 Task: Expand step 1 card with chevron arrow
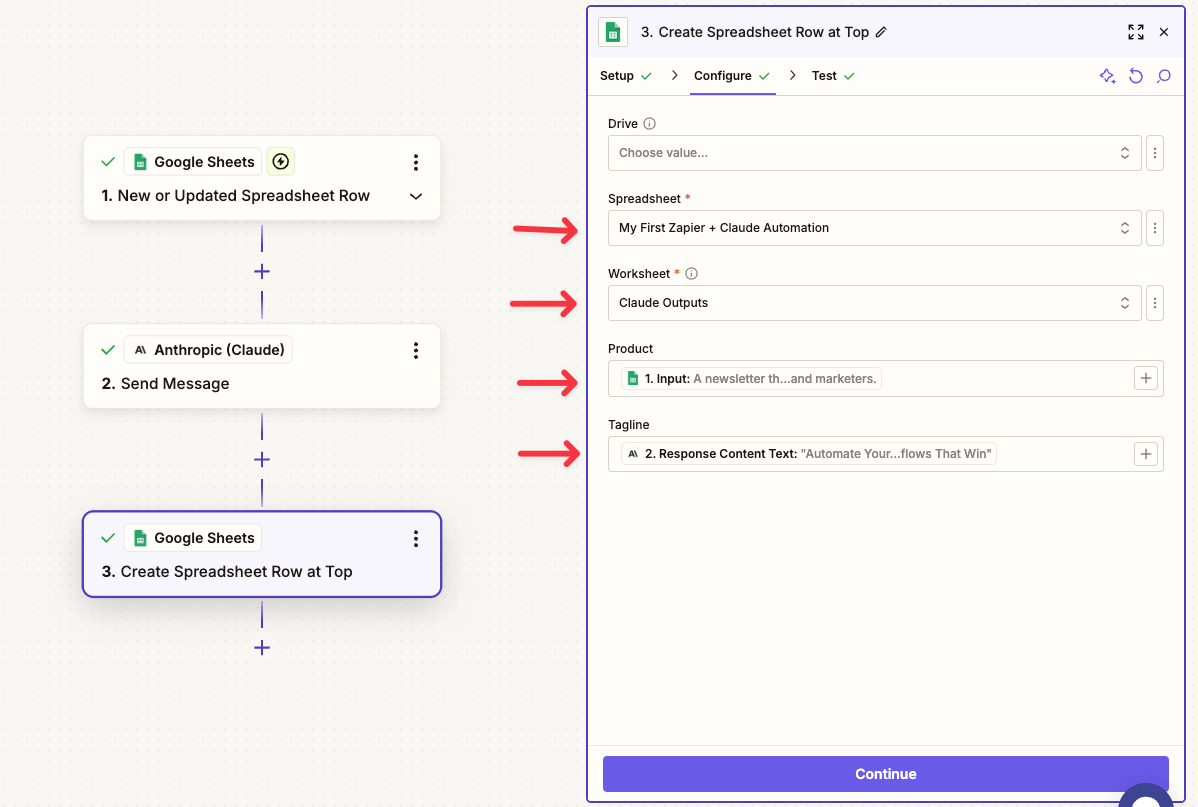coord(416,196)
